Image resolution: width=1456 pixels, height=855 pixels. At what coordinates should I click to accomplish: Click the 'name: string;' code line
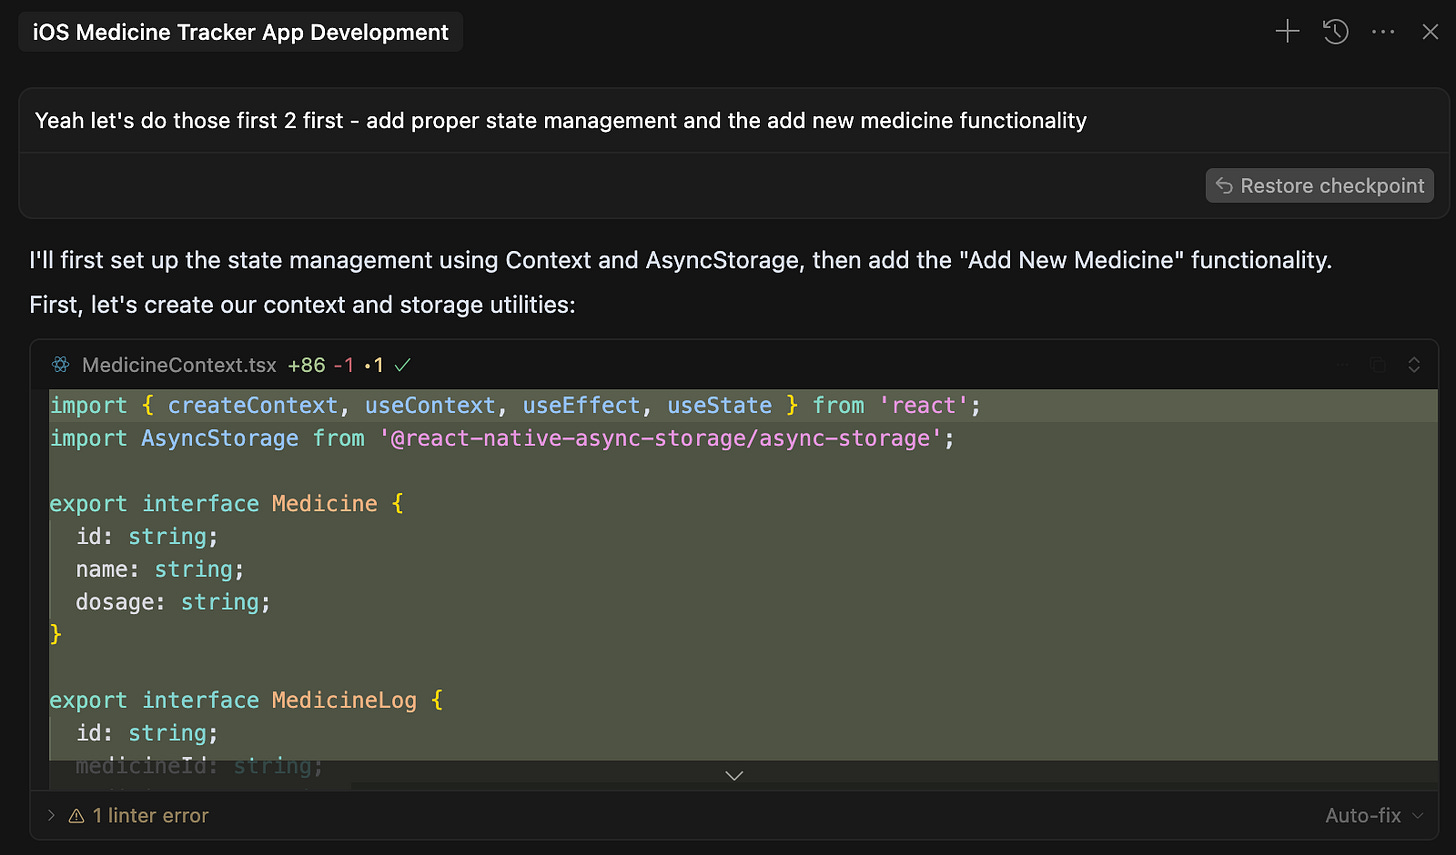click(x=160, y=569)
